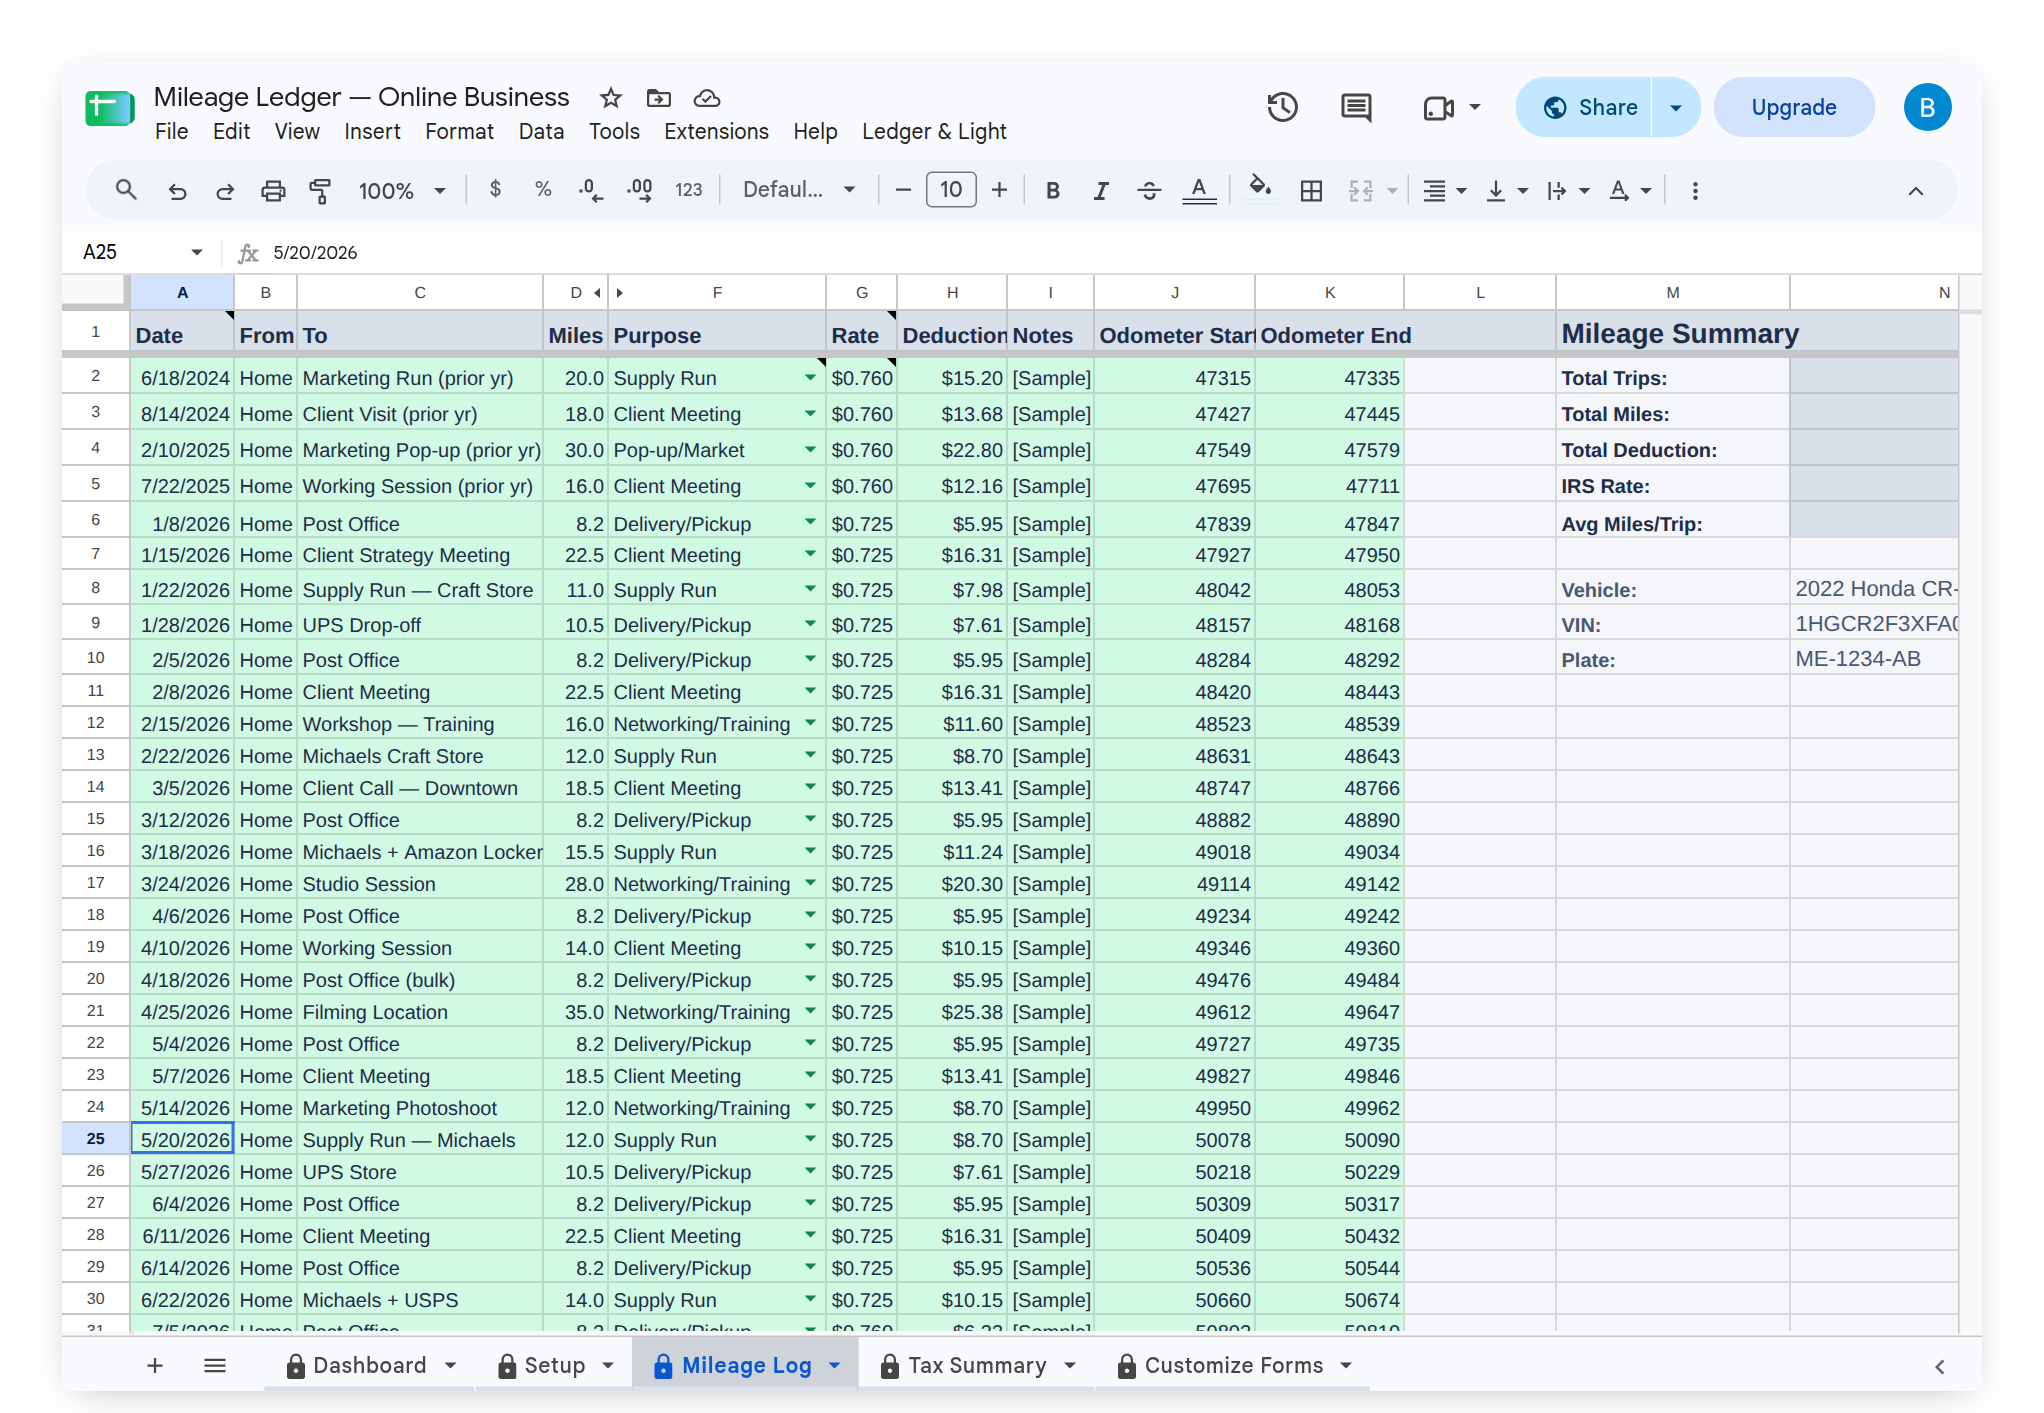Open Purpose dropdown for Filming Location row
This screenshot has height=1413, width=2044.
[810, 1011]
